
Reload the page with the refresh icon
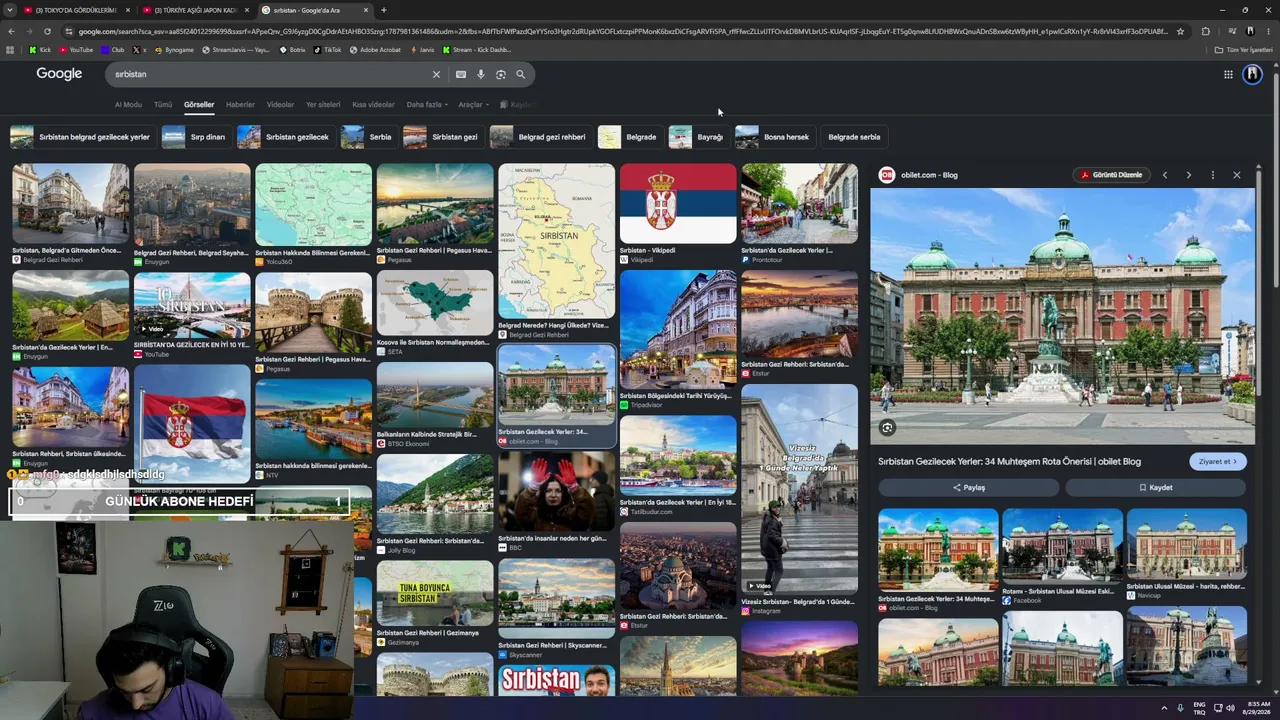click(x=47, y=31)
